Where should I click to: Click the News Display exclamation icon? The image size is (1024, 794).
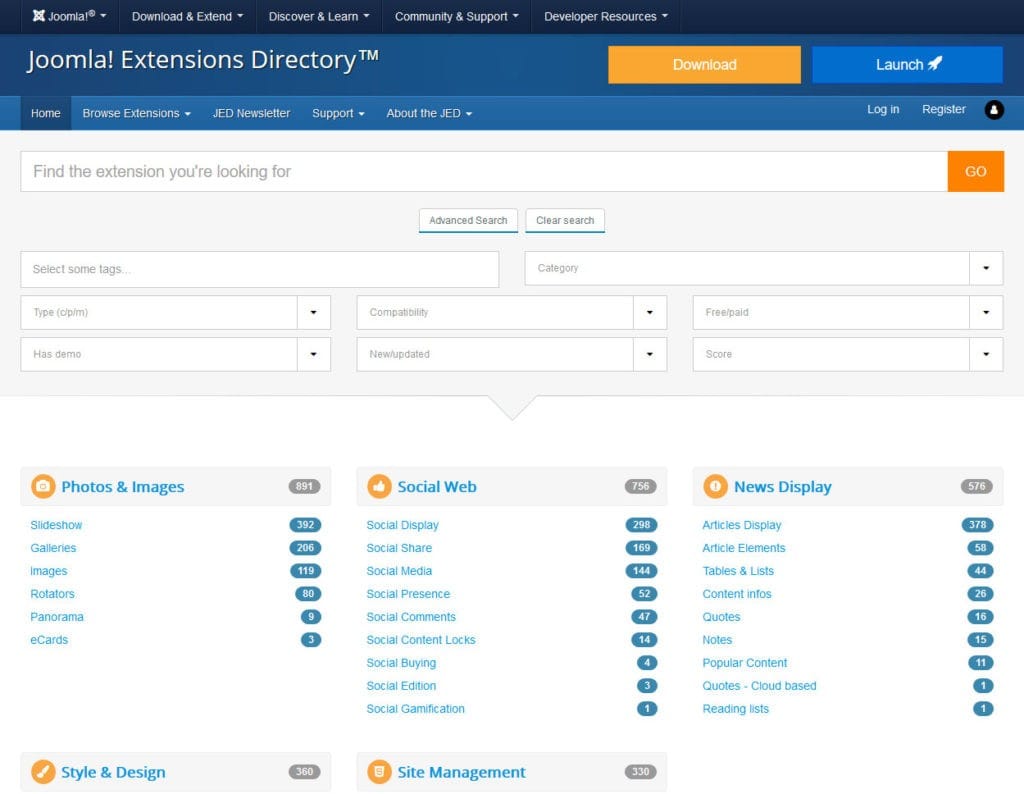point(715,486)
